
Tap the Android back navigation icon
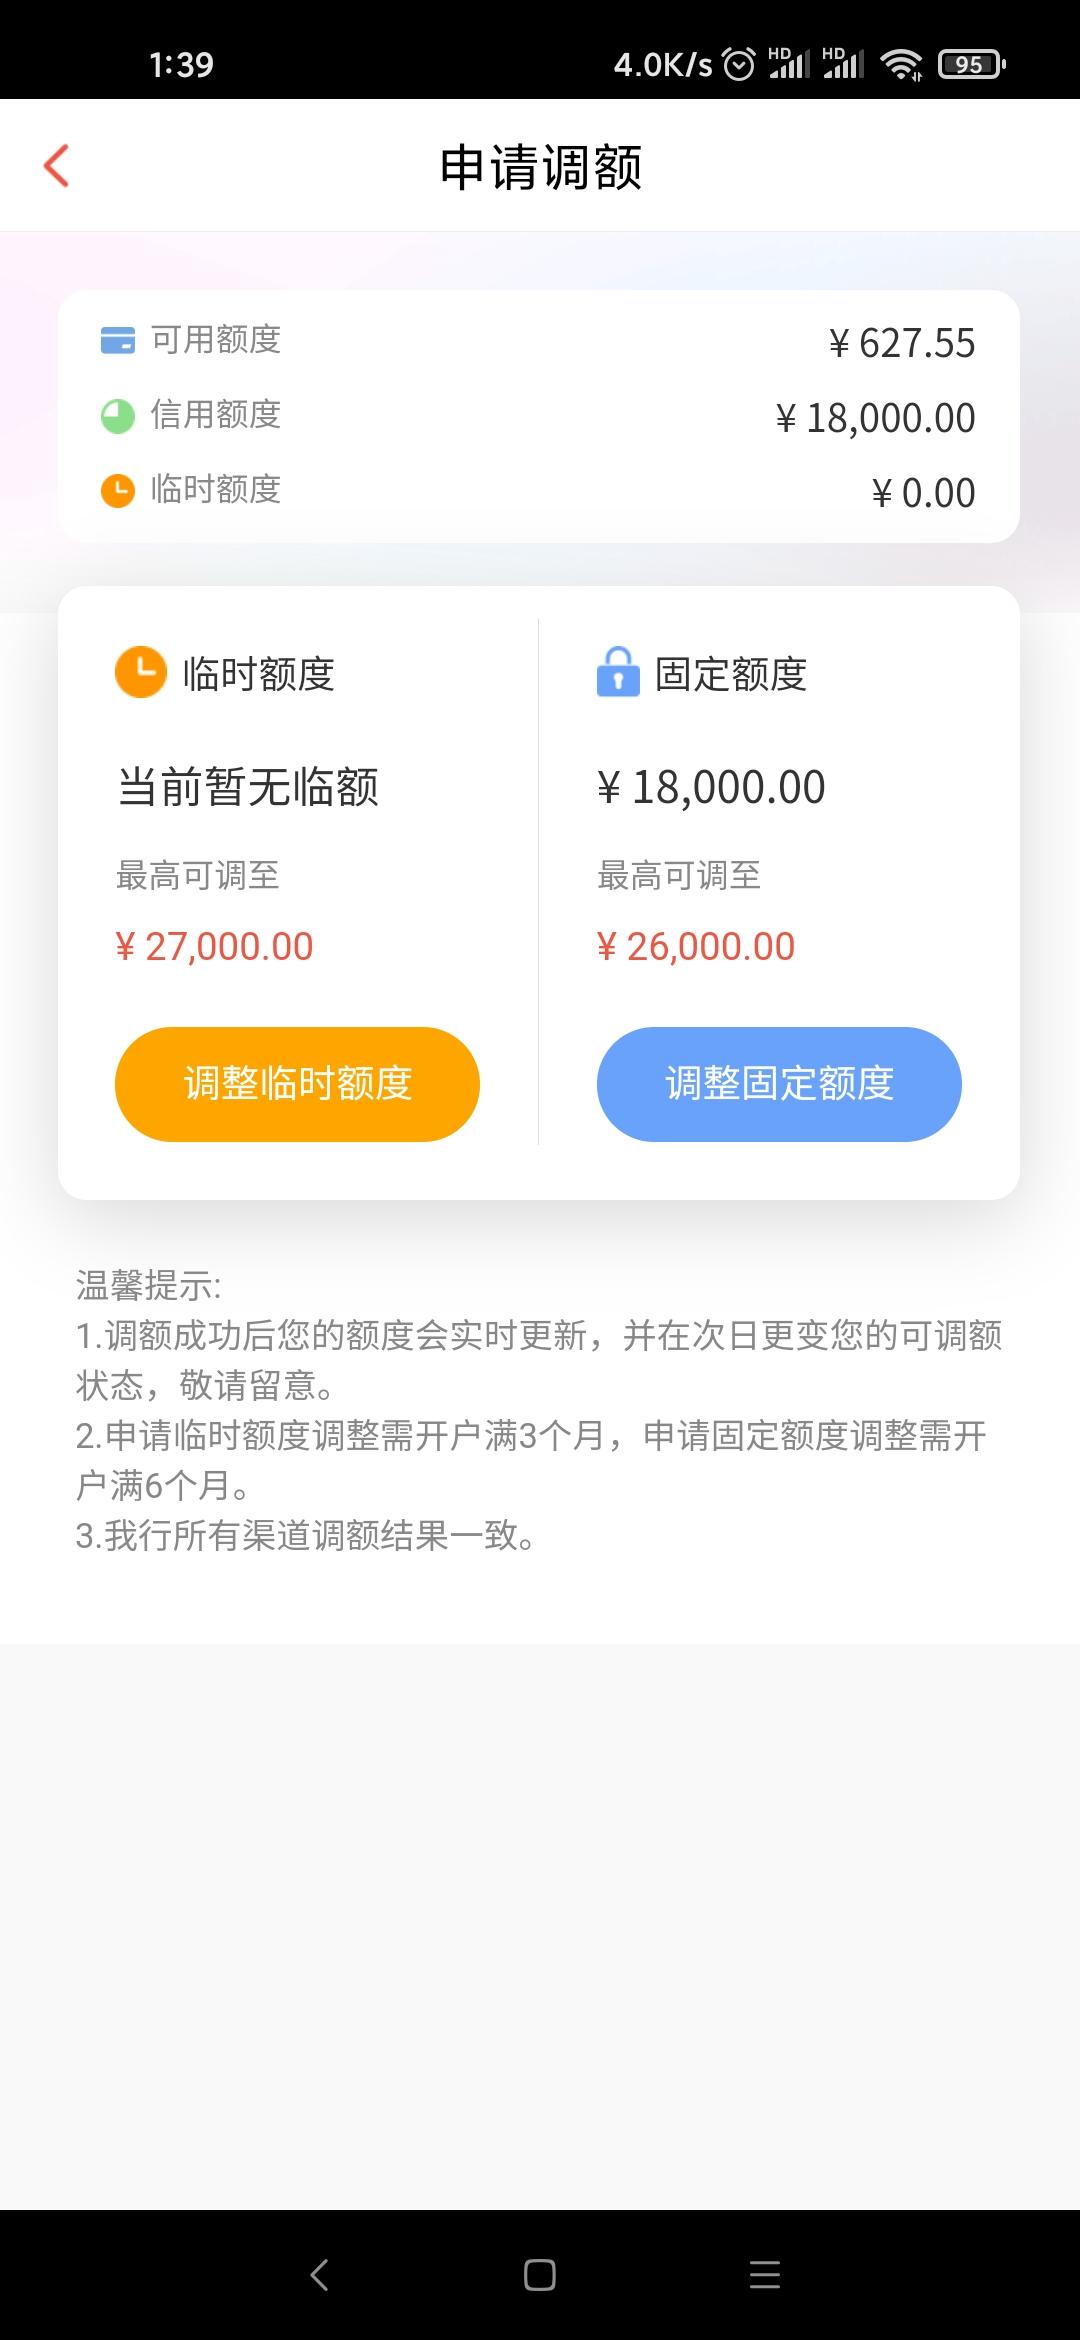[319, 2274]
